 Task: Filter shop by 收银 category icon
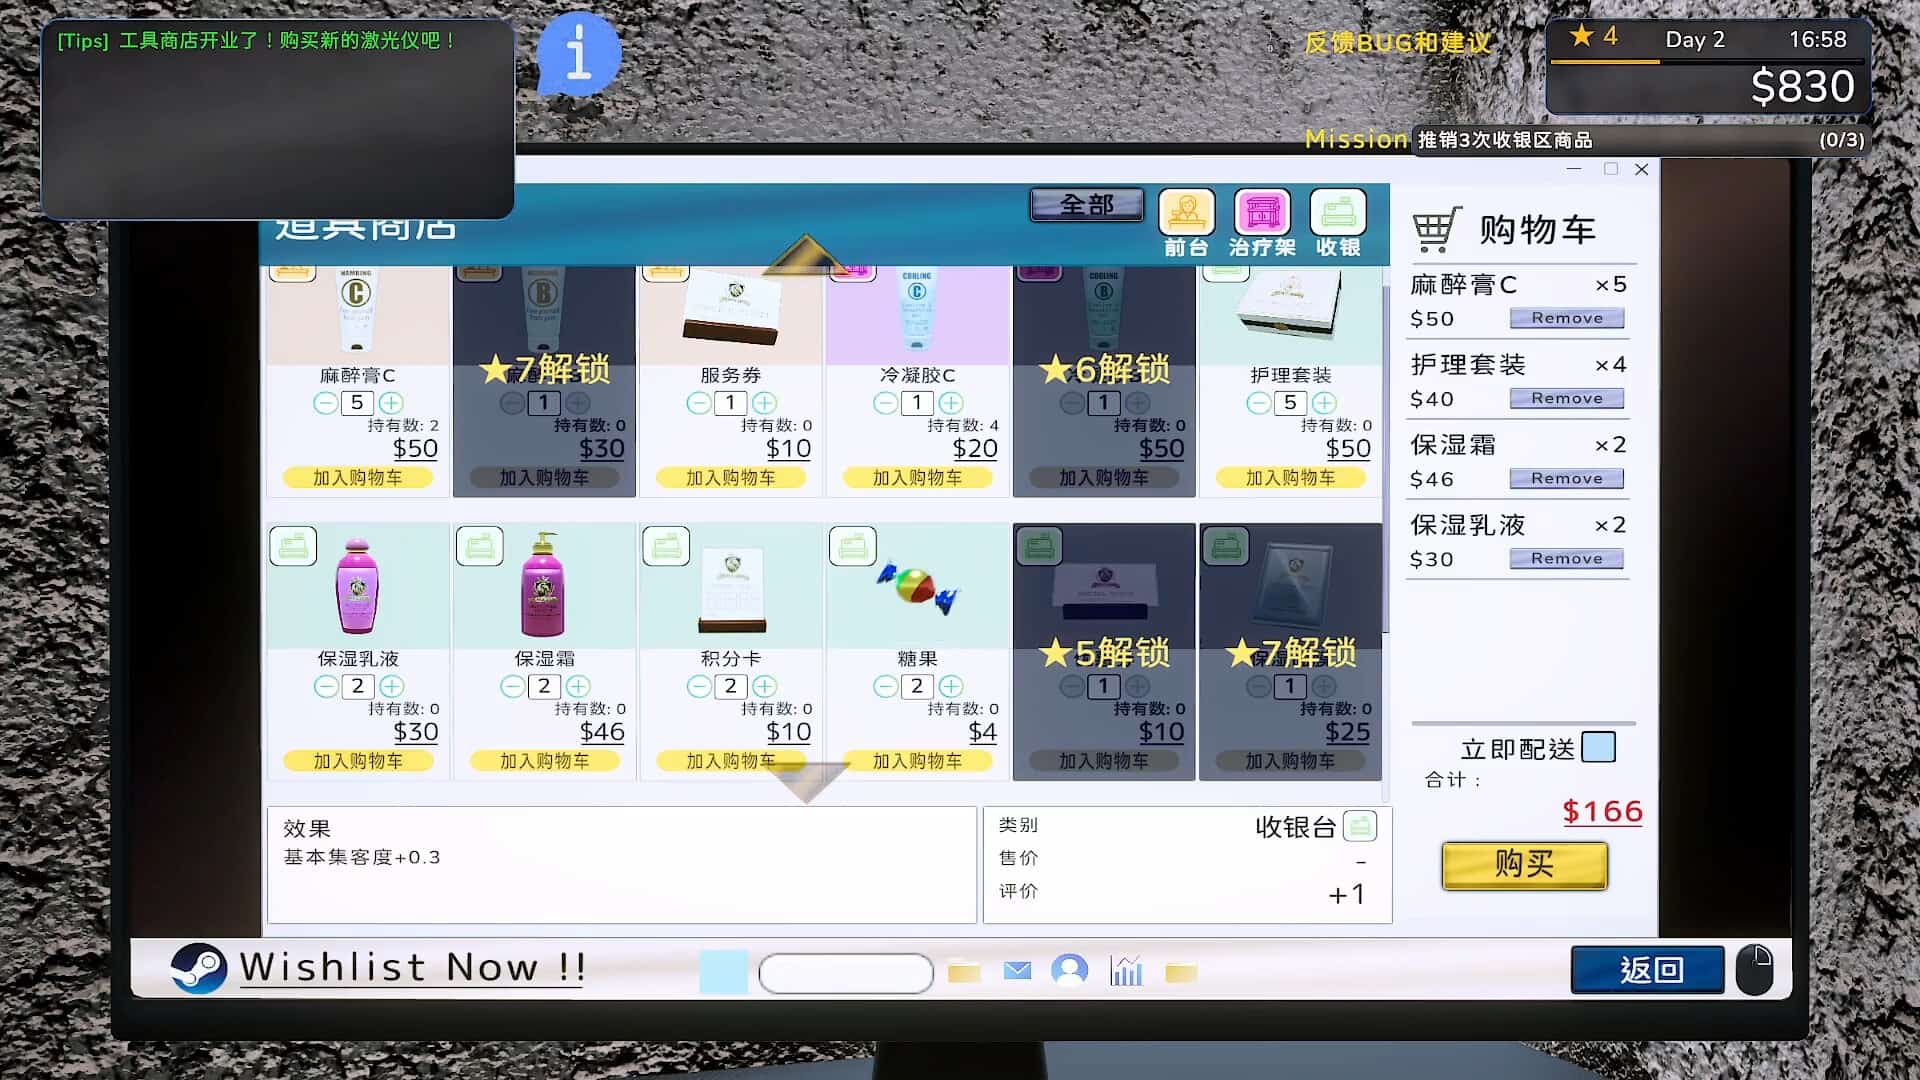coord(1338,212)
